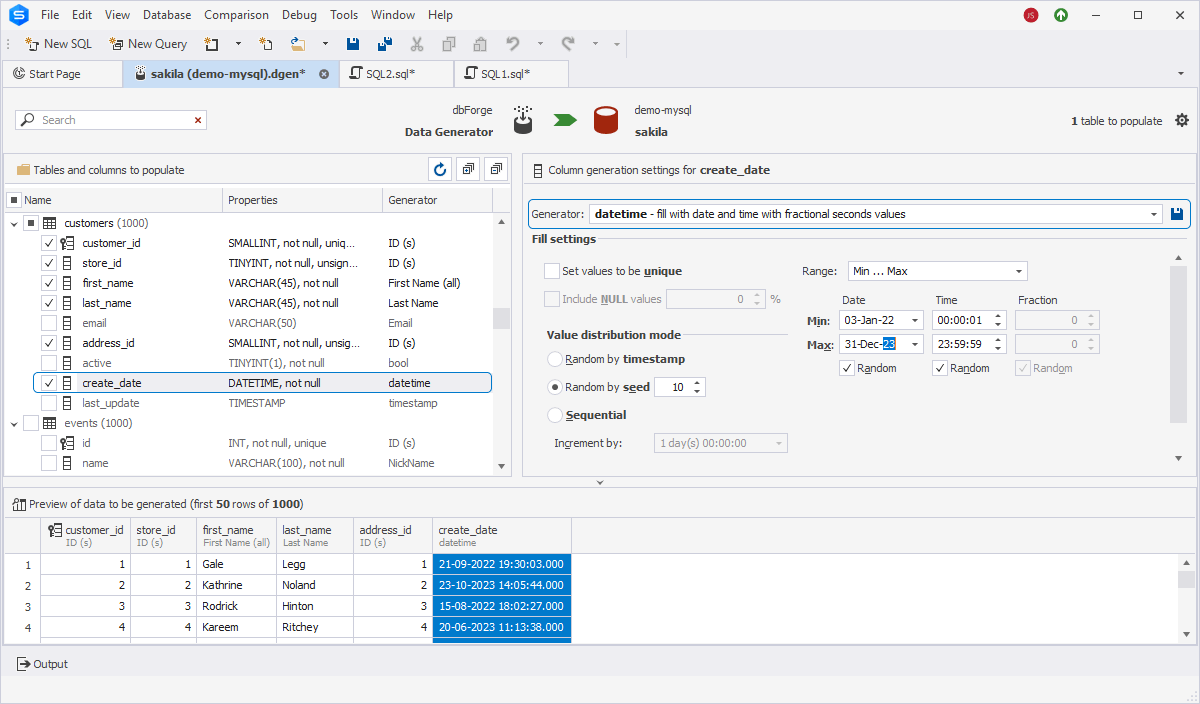Open the Range Min ... Max dropdown

pyautogui.click(x=1020, y=270)
